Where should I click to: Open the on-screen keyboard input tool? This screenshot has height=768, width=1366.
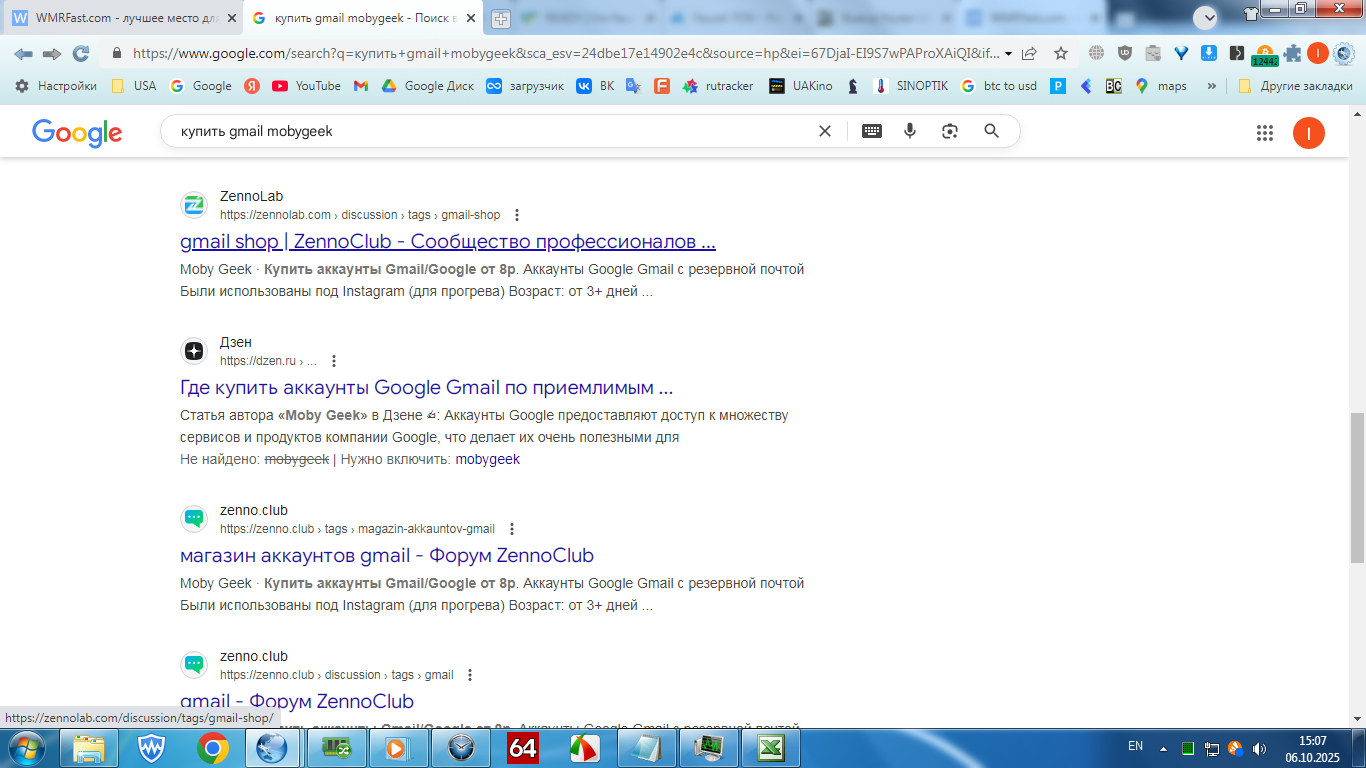(x=872, y=131)
